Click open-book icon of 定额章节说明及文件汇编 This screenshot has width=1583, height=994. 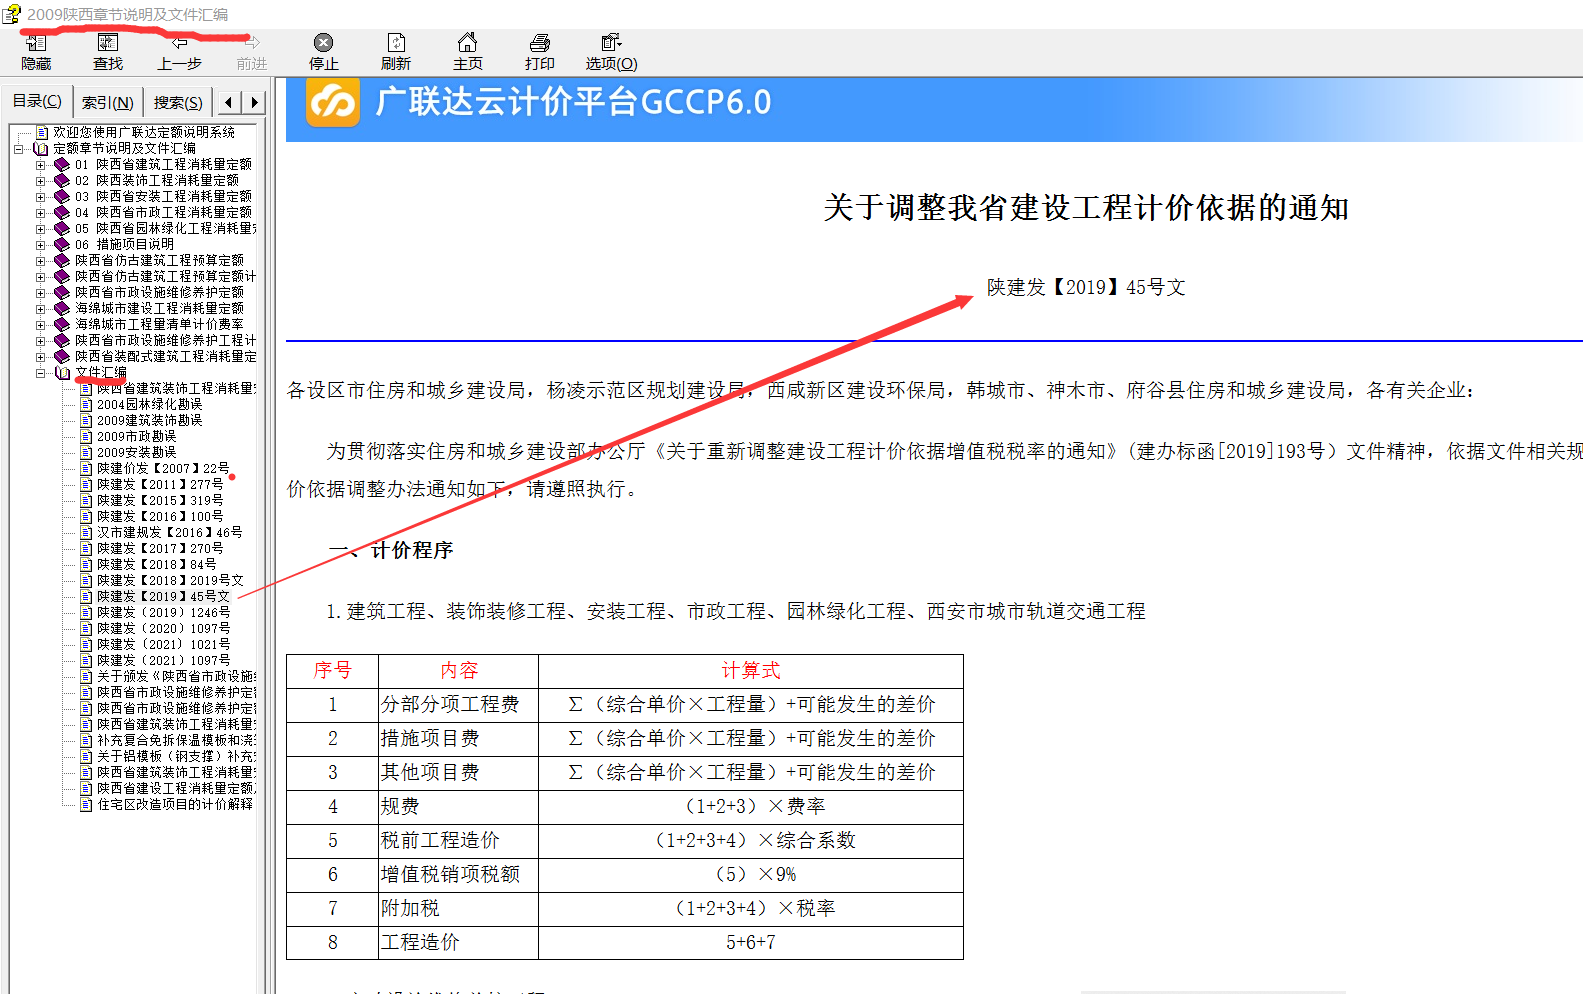point(41,148)
